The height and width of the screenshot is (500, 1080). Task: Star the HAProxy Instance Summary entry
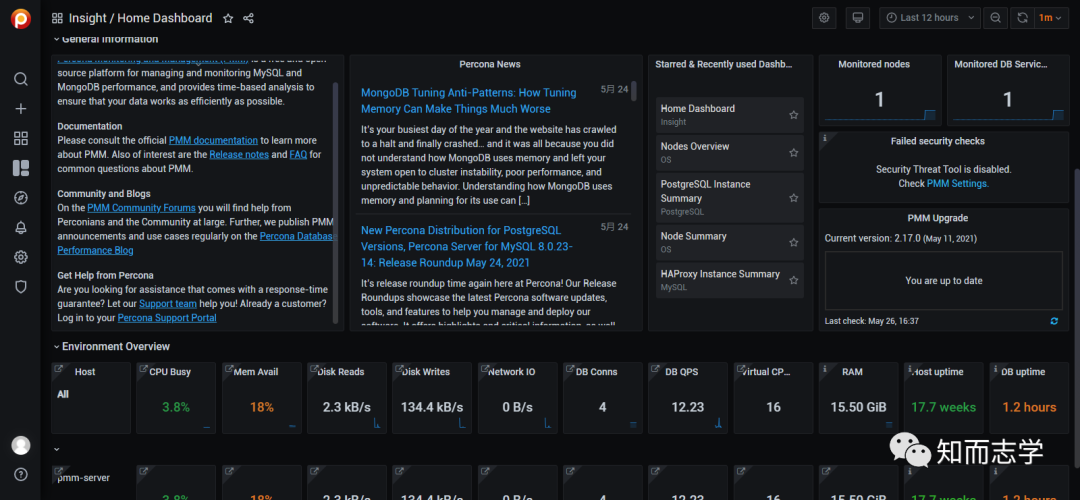tap(793, 280)
